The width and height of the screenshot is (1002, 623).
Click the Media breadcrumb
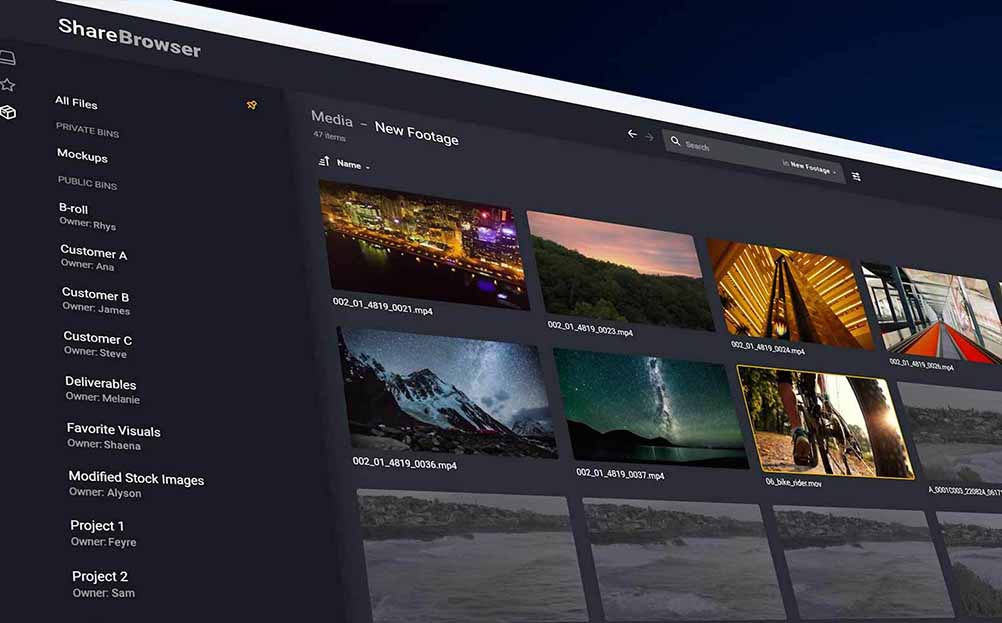pyautogui.click(x=332, y=119)
